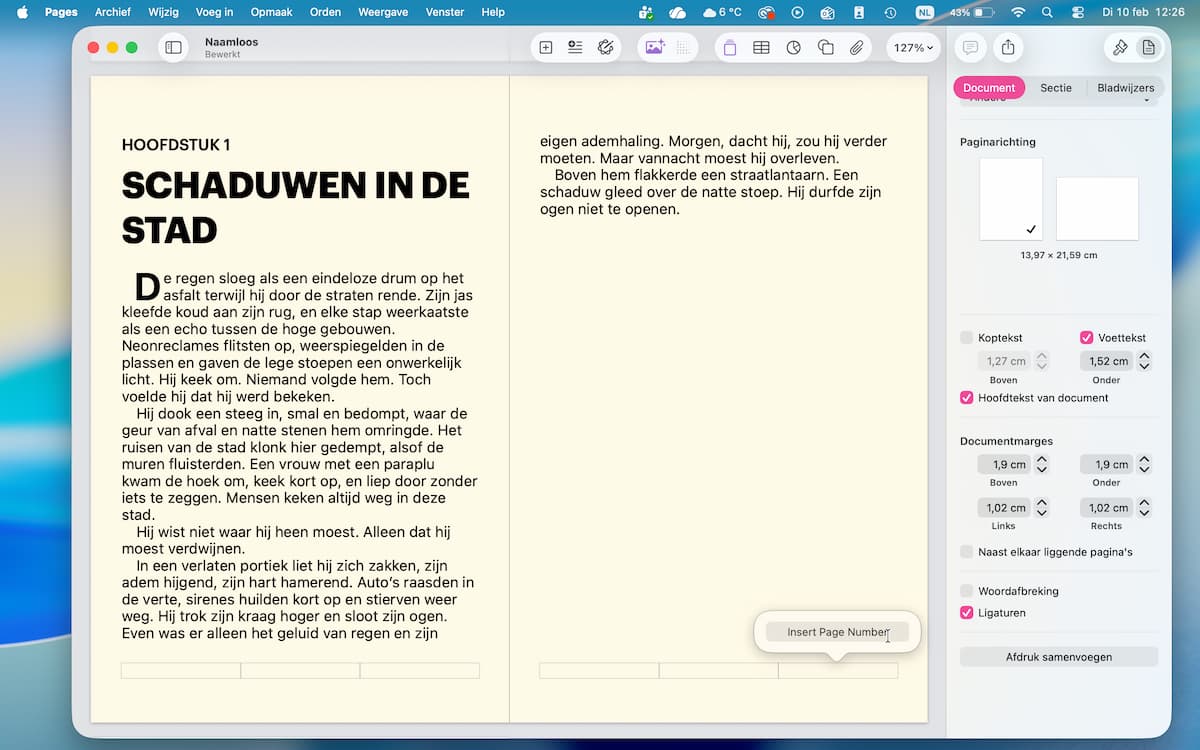Click the Insert Page Number button
1200x750 pixels.
837,632
